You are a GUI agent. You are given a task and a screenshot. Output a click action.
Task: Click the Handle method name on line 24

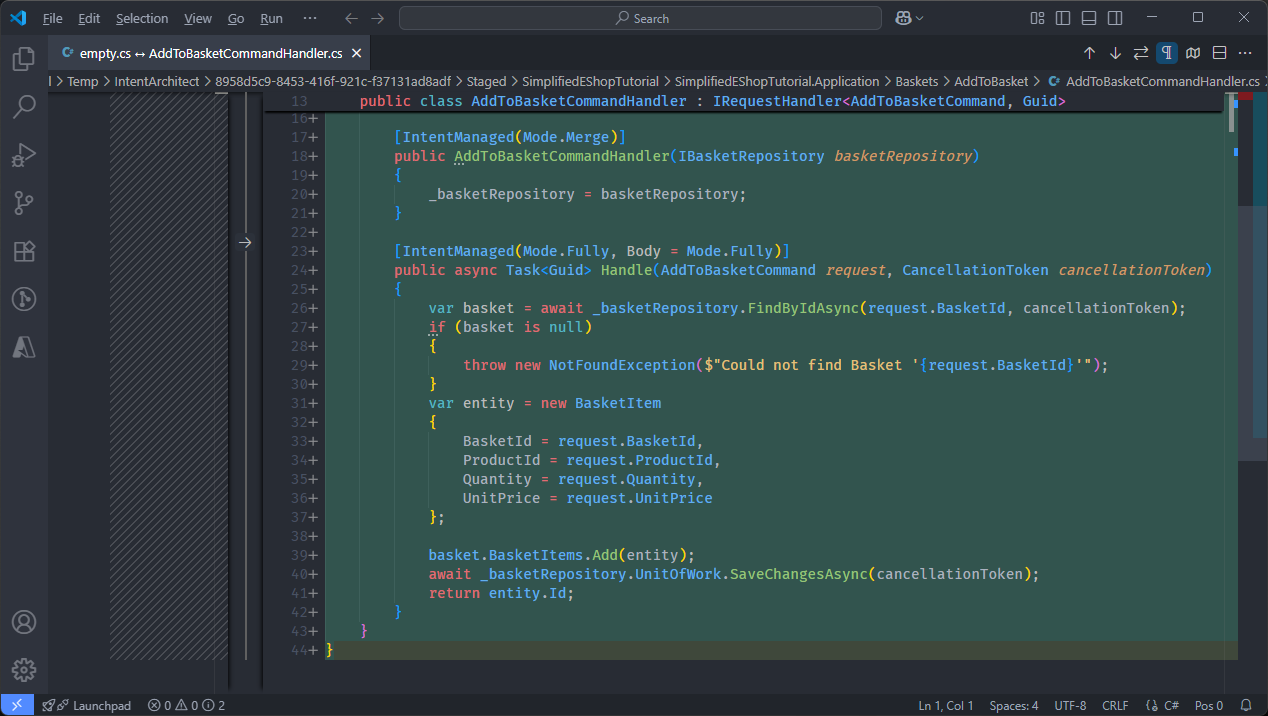(x=626, y=270)
